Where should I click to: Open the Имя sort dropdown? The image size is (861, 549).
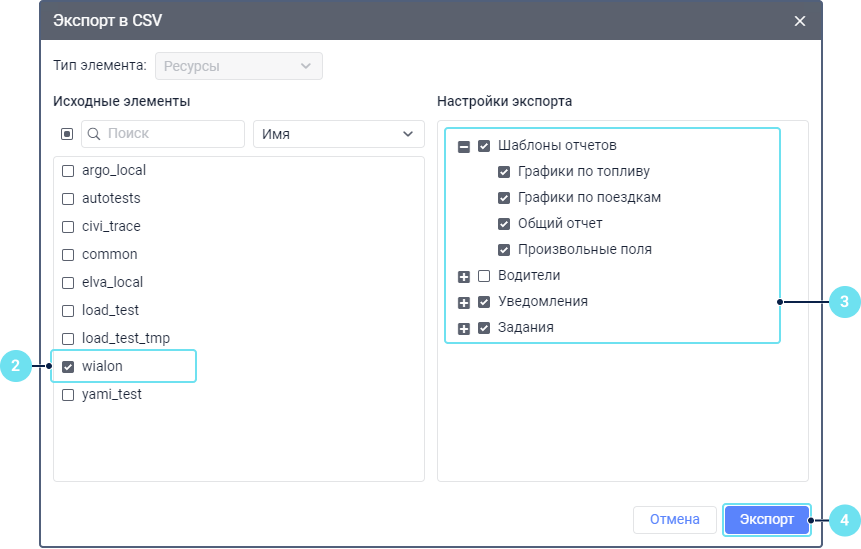point(338,134)
